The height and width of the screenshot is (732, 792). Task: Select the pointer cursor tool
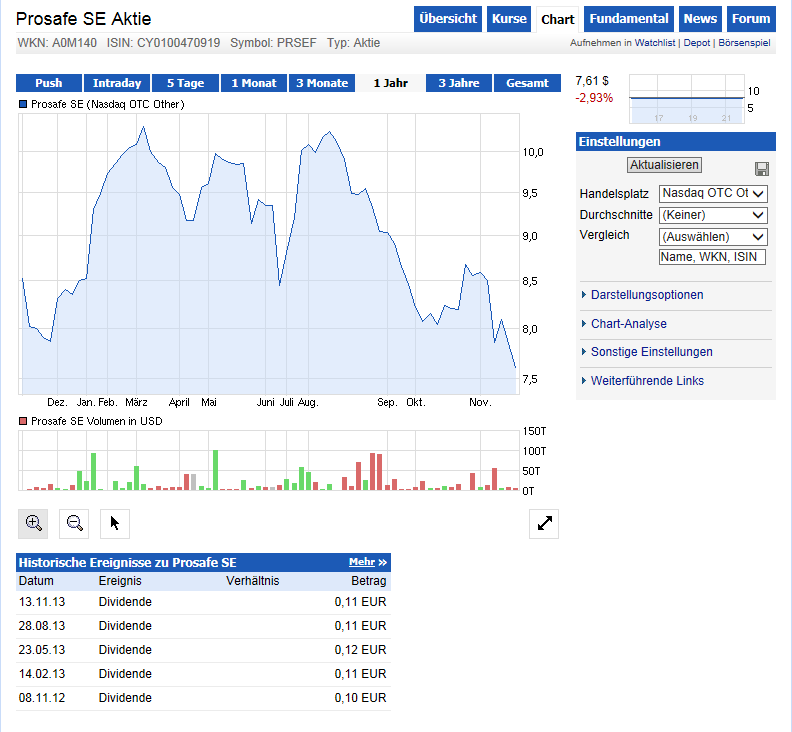pyautogui.click(x=115, y=523)
